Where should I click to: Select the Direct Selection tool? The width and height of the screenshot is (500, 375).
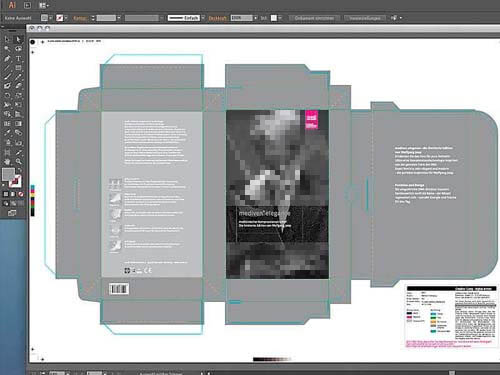18,39
